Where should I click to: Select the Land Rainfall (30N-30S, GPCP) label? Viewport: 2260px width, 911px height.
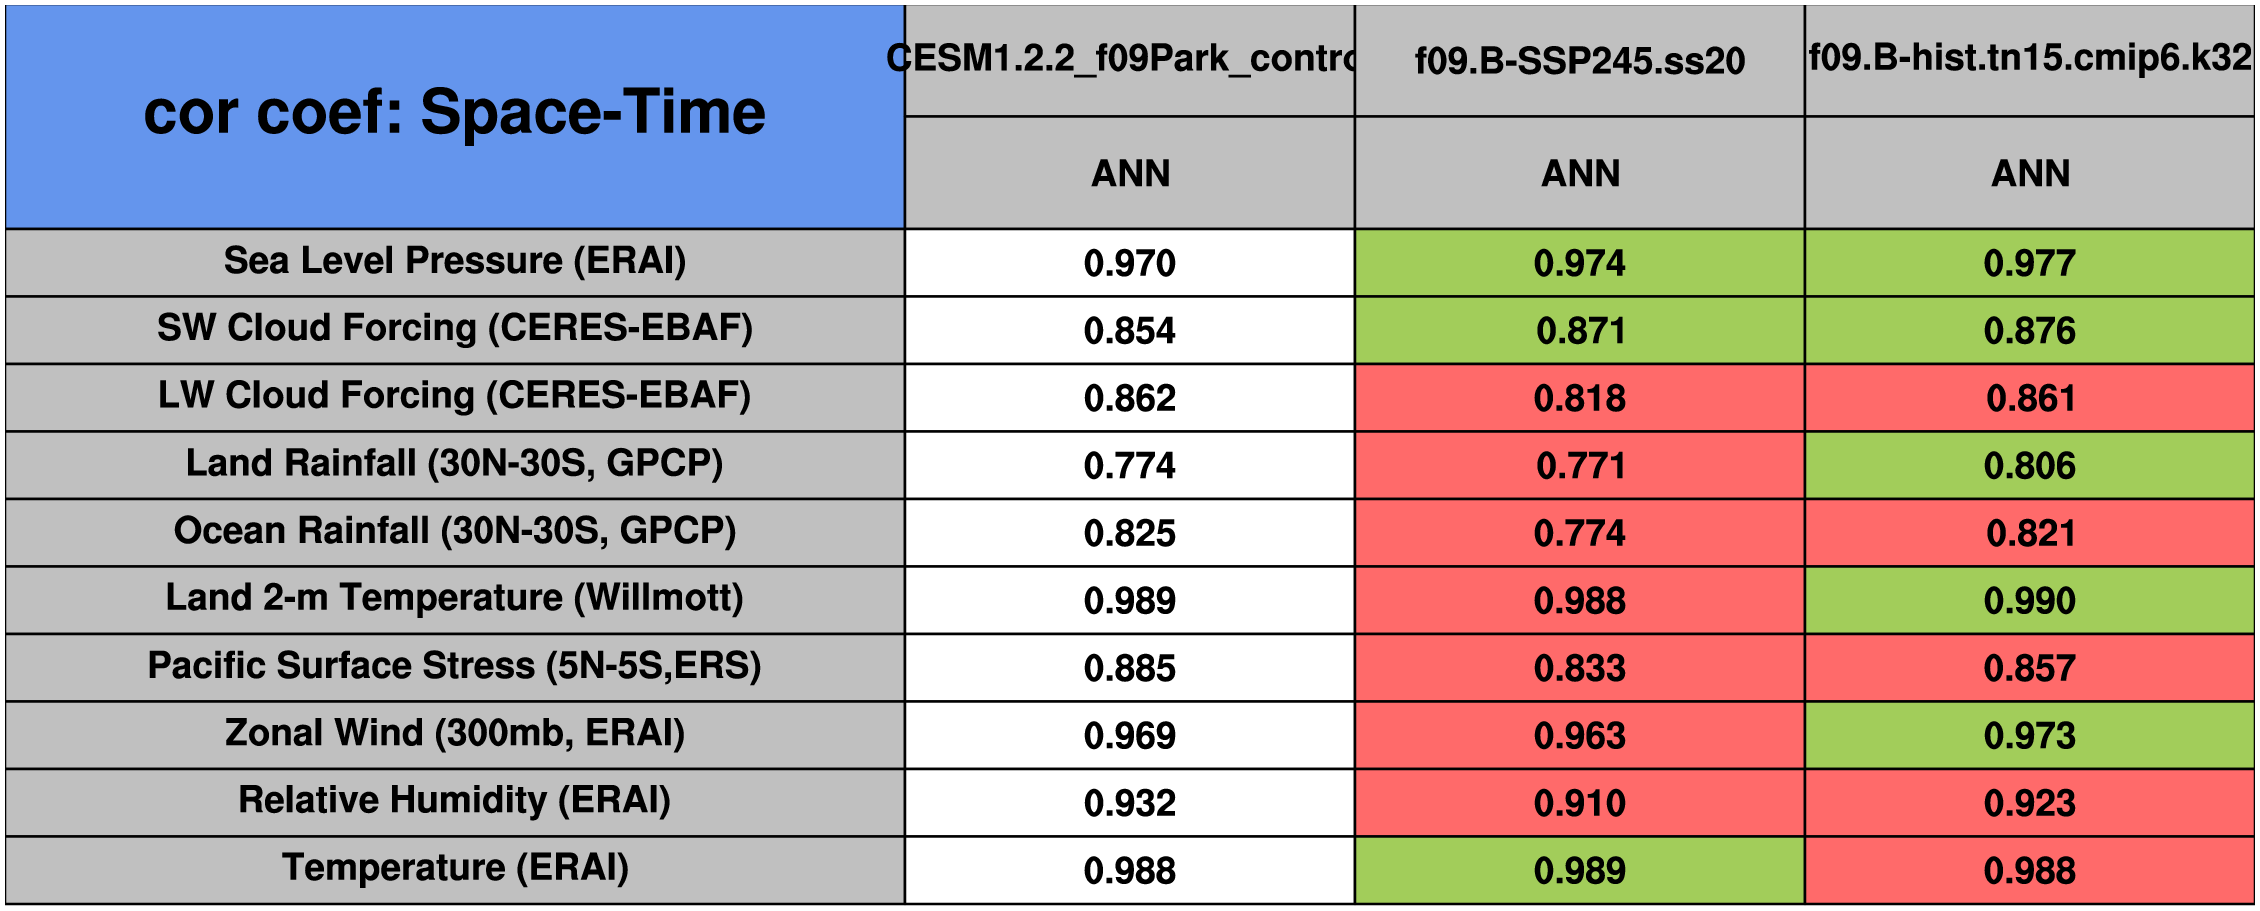click(455, 464)
